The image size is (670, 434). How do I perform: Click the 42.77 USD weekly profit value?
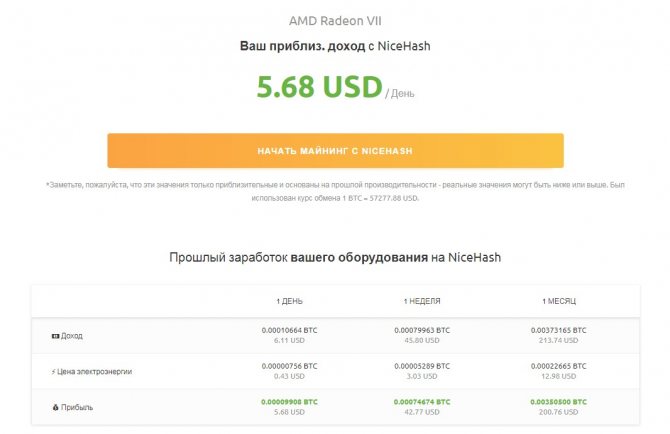click(x=422, y=412)
